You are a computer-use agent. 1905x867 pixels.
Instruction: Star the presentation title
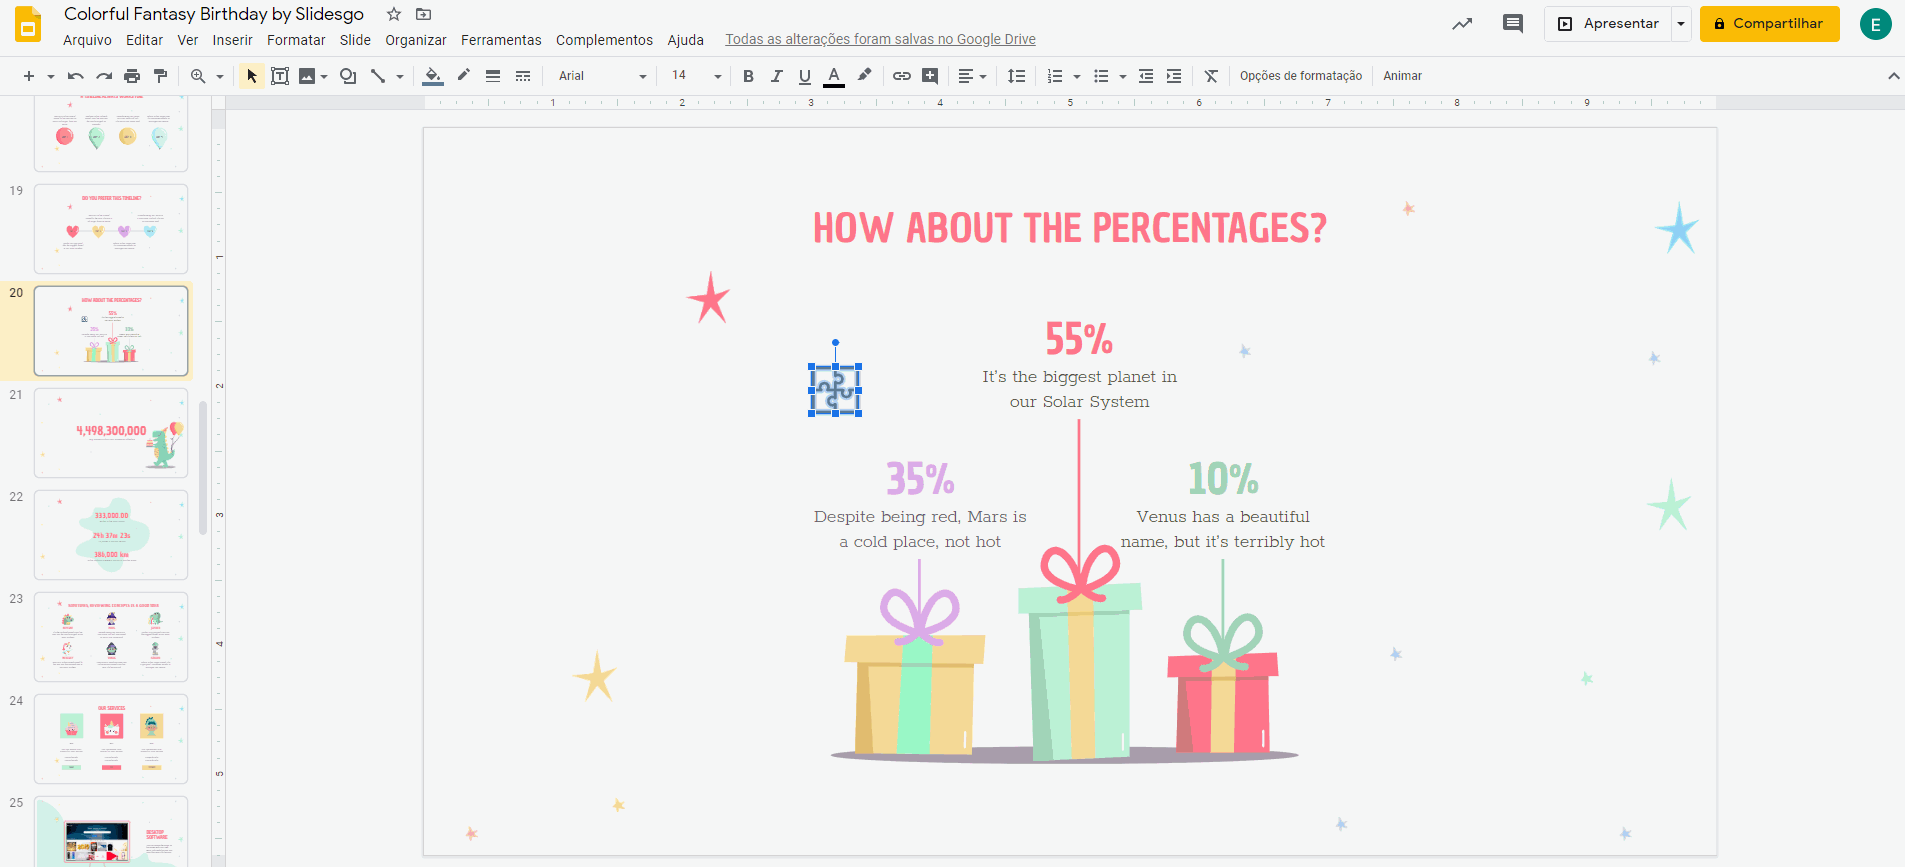394,14
